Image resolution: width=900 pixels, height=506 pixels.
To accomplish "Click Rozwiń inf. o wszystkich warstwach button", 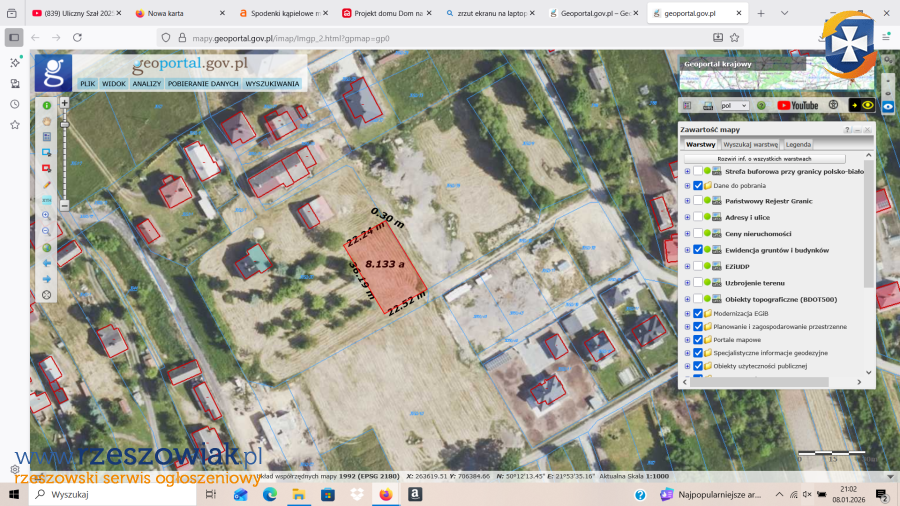I will pos(764,159).
